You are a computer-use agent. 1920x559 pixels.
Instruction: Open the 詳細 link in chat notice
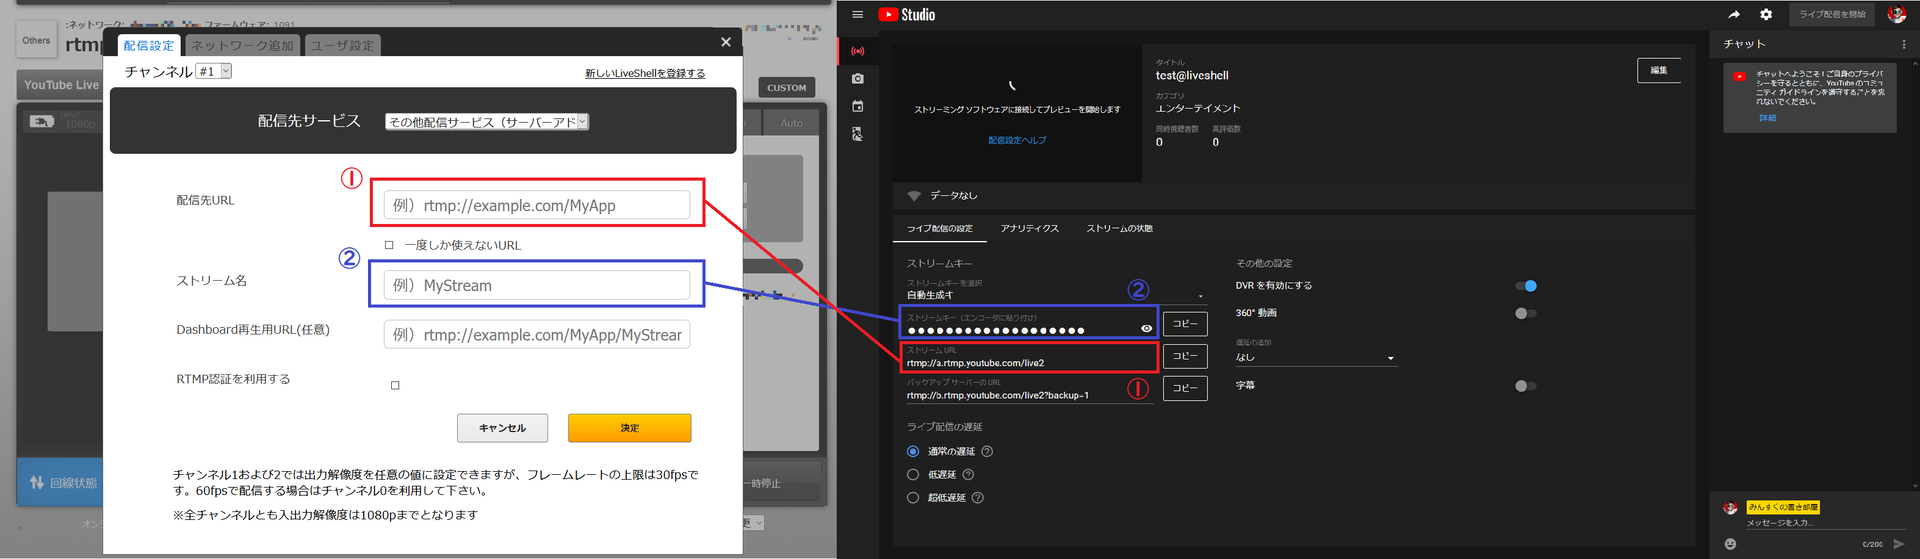click(1768, 118)
